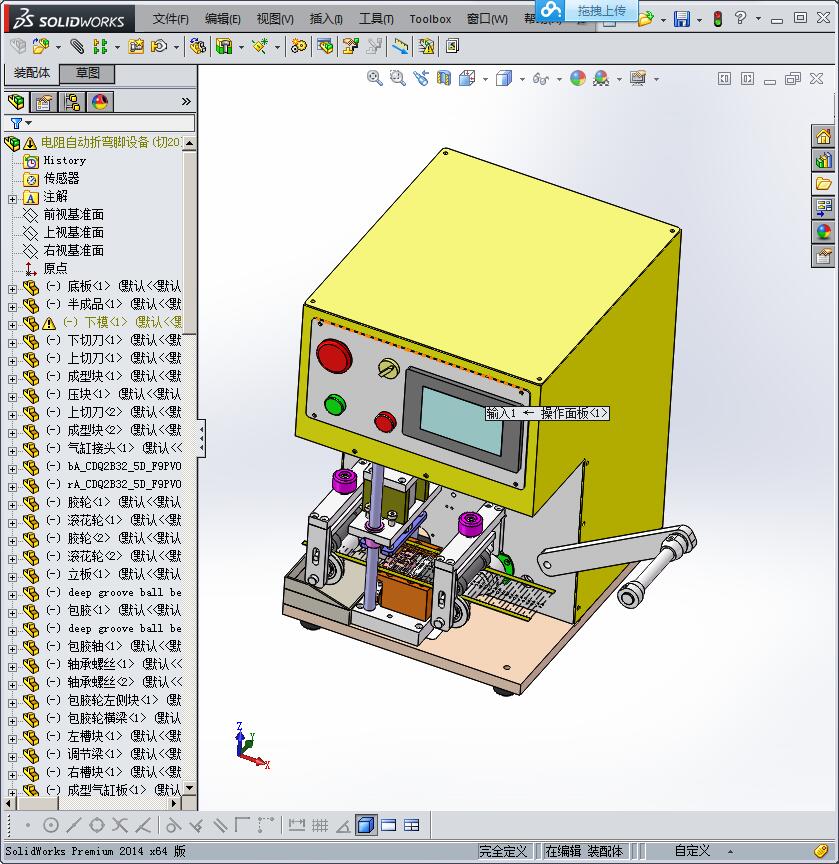This screenshot has height=864, width=839.
Task: Open the ConfigurationManager tab icon
Action: click(72, 101)
